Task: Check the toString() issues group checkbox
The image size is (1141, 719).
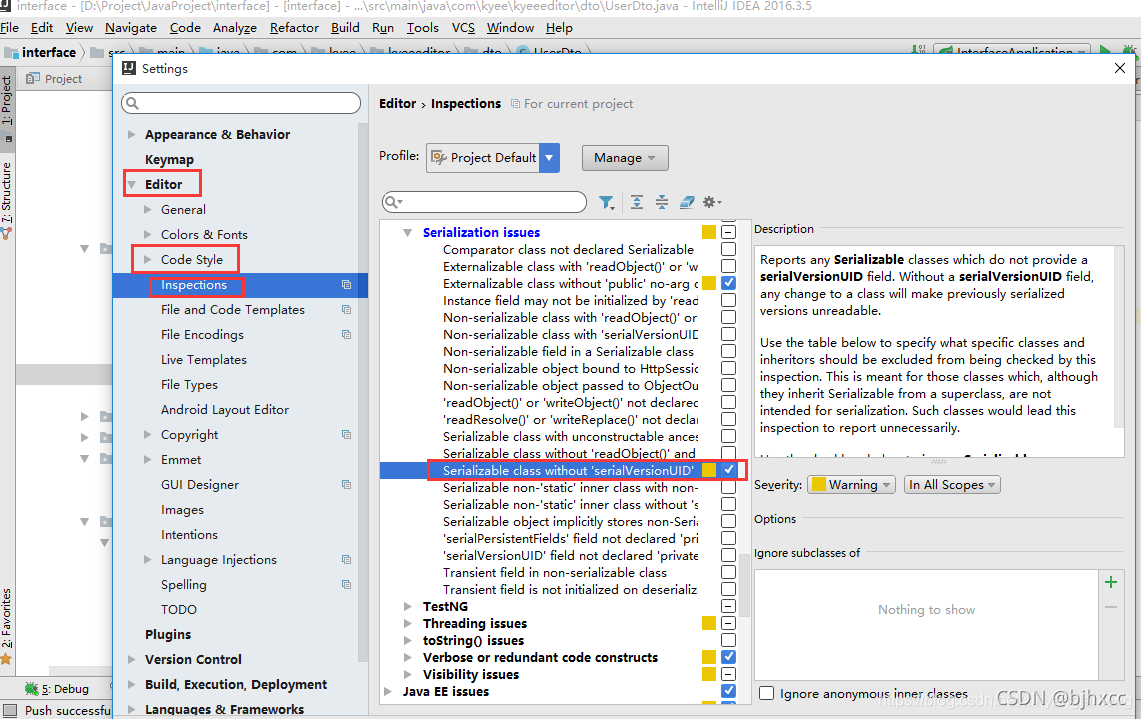Action: pos(728,640)
